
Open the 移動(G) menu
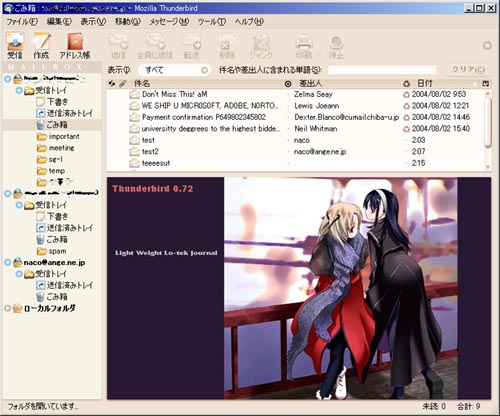coord(128,22)
